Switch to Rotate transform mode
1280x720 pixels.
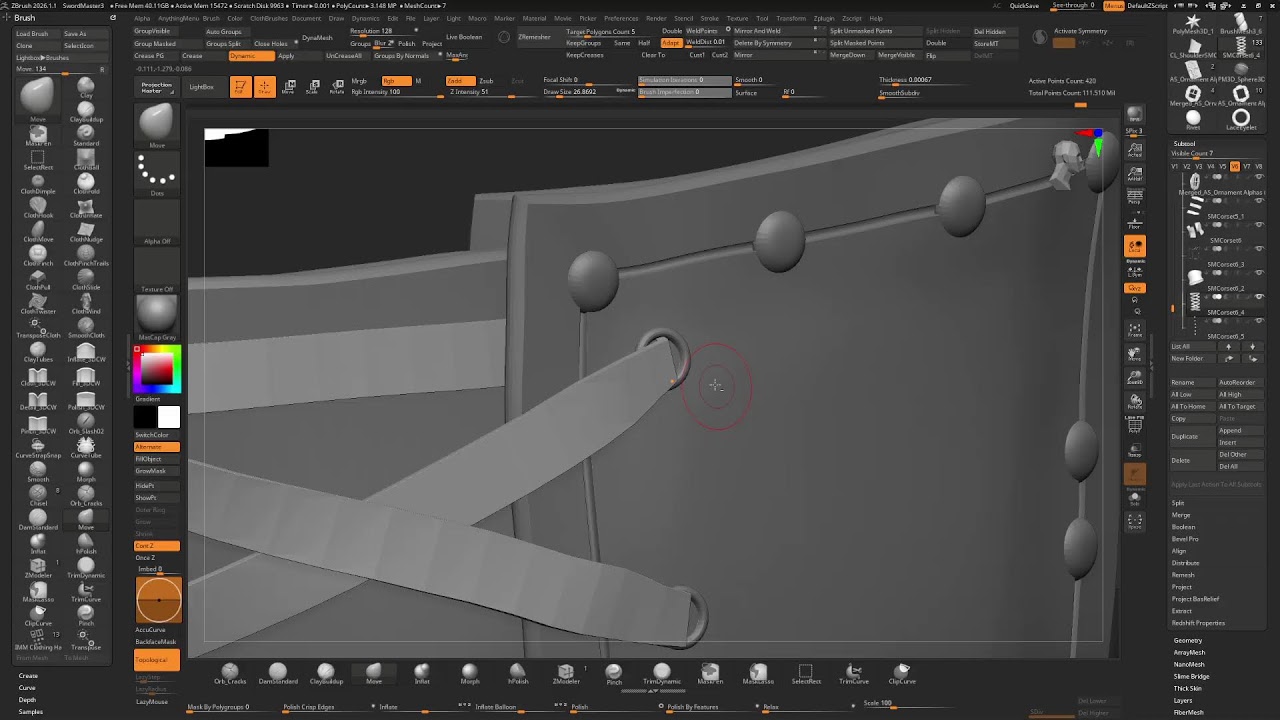click(337, 87)
